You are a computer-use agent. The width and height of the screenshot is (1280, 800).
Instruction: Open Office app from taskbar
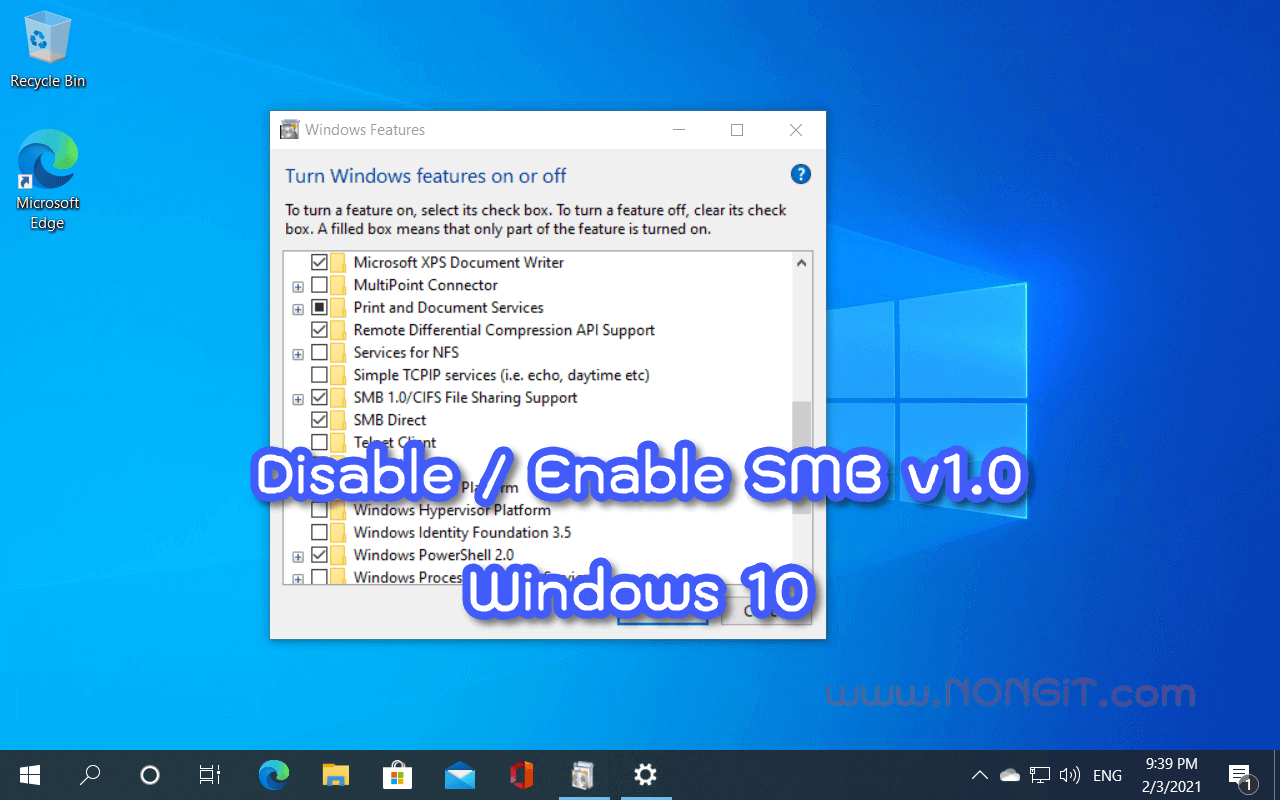coord(521,775)
